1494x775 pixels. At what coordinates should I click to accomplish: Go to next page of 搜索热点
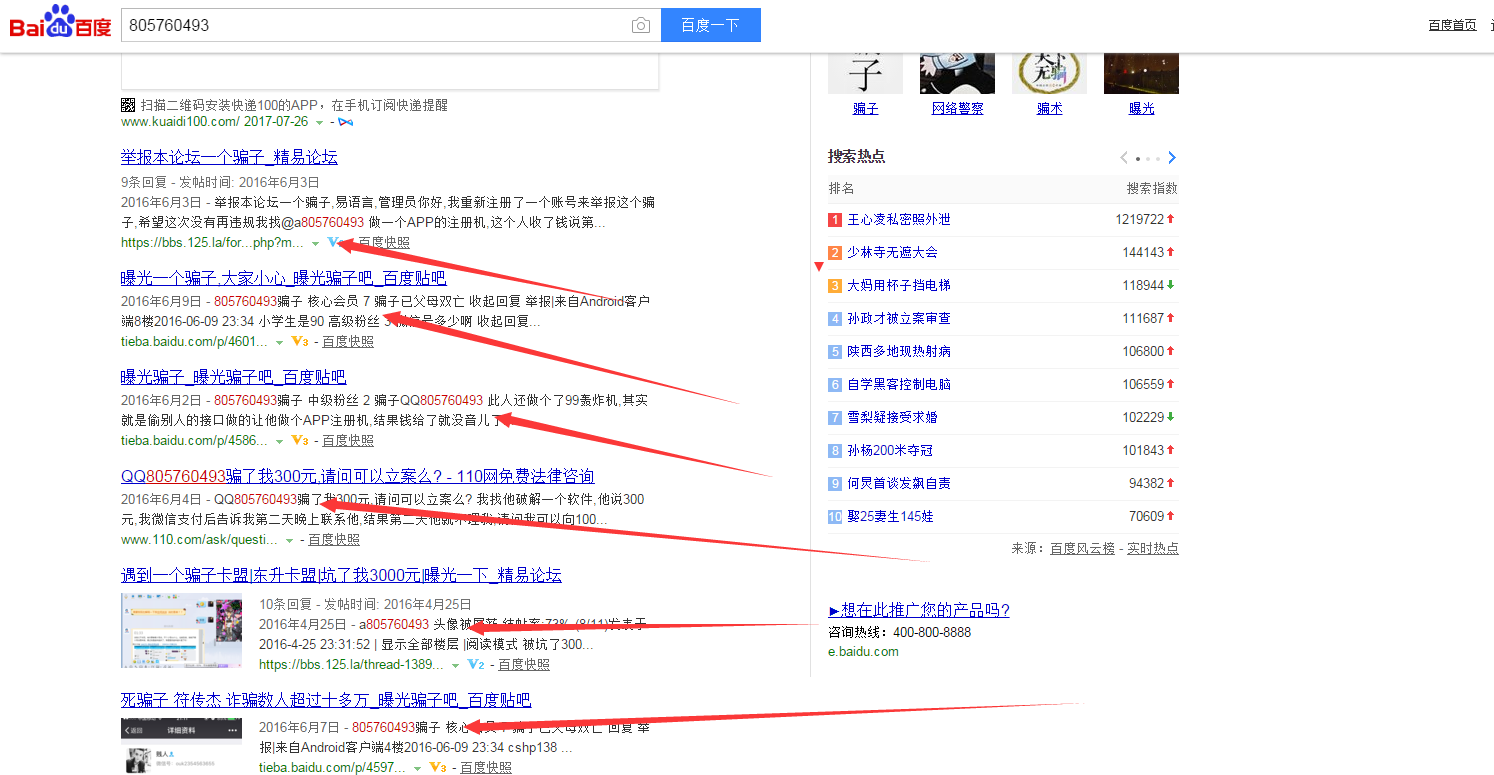1172,158
